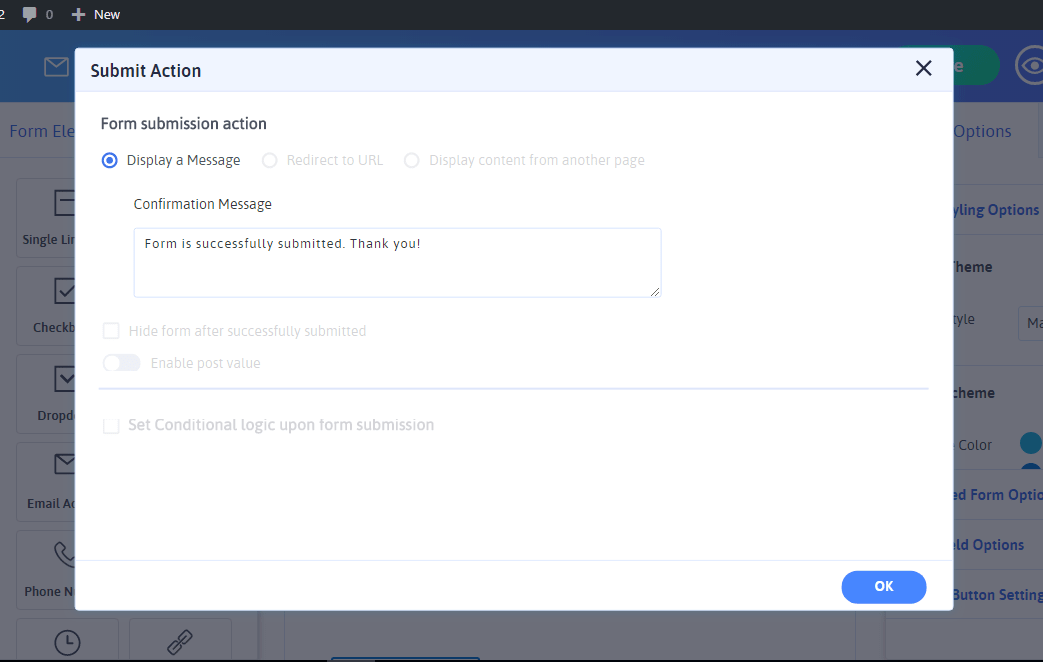The width and height of the screenshot is (1043, 662).
Task: Toggle the Enable post value switch
Action: pos(122,363)
